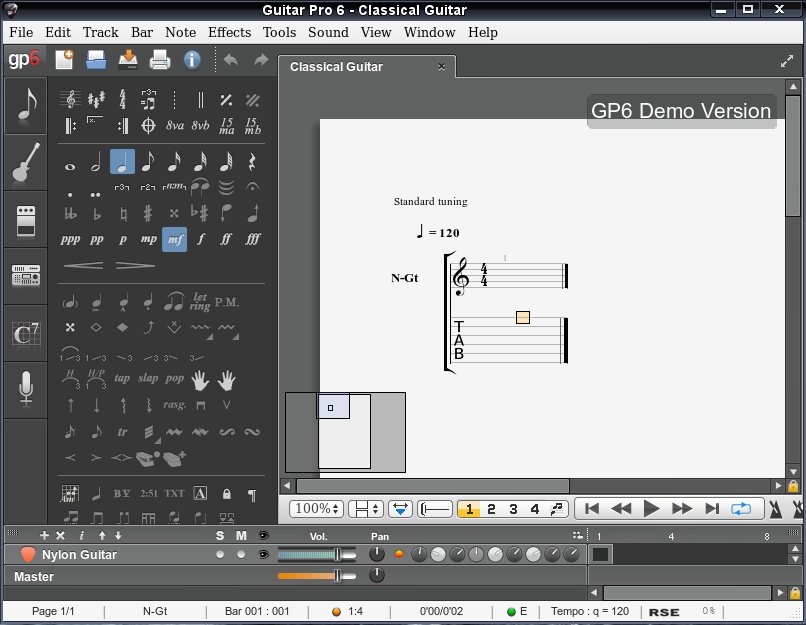Select voice 2 in the voice selector
This screenshot has height=625, width=806.
[491, 509]
